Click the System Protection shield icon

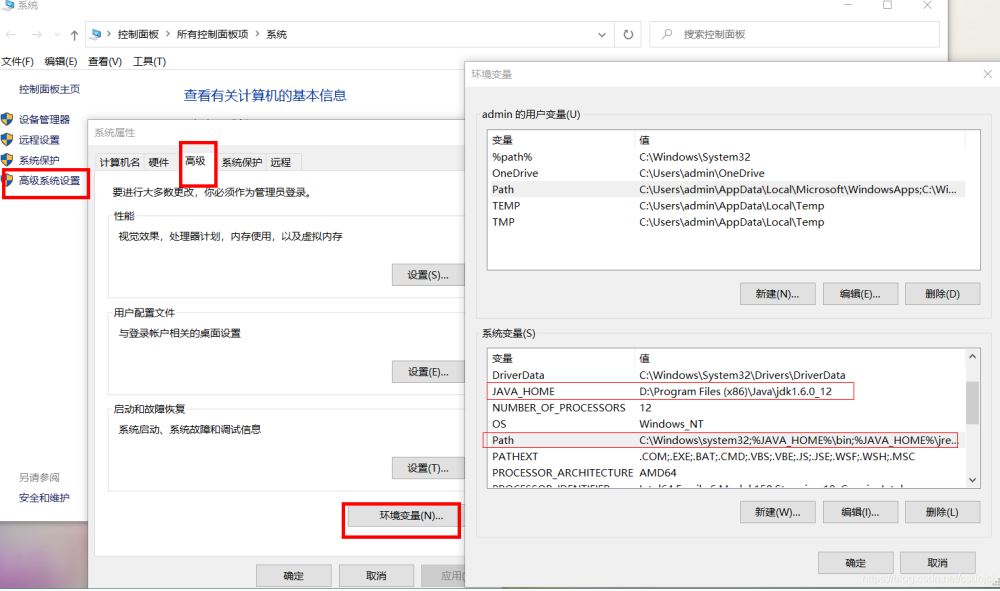(x=7, y=160)
